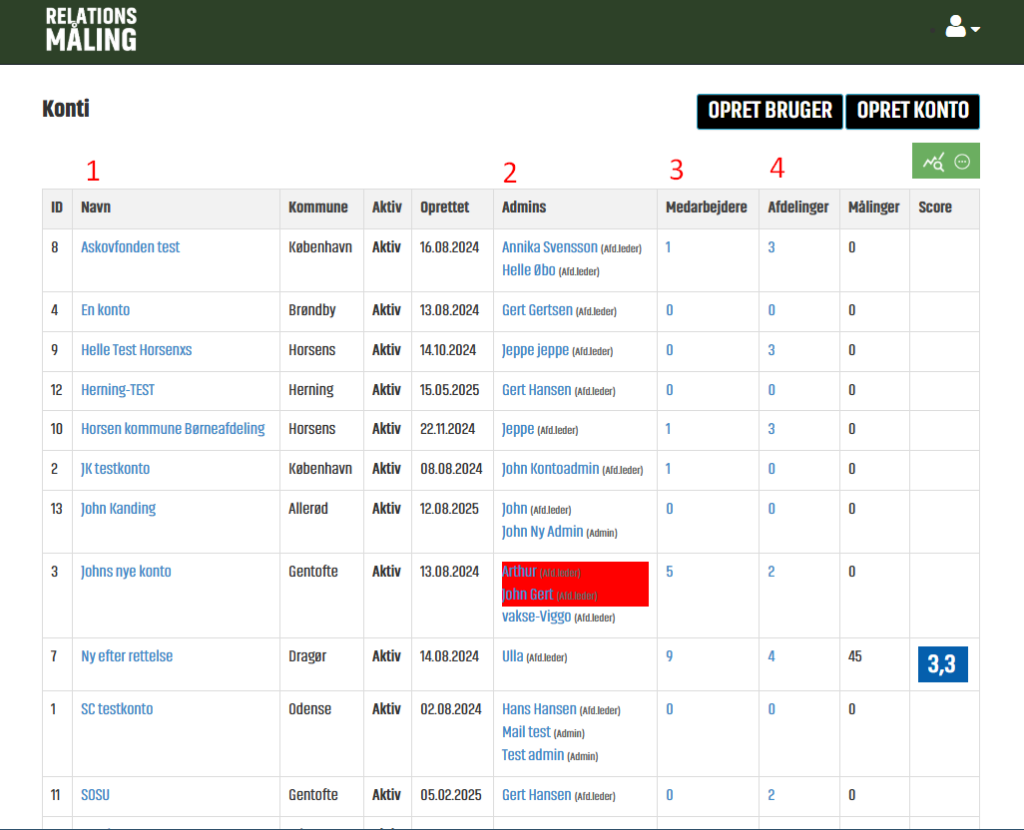1024x830 pixels.
Task: Open admin Annika Svensson's profile
Action: [x=549, y=247]
